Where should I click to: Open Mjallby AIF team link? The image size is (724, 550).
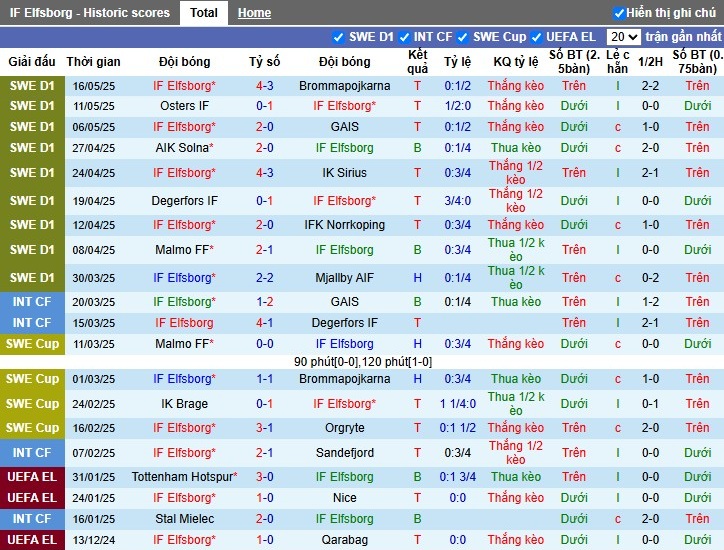click(x=344, y=278)
